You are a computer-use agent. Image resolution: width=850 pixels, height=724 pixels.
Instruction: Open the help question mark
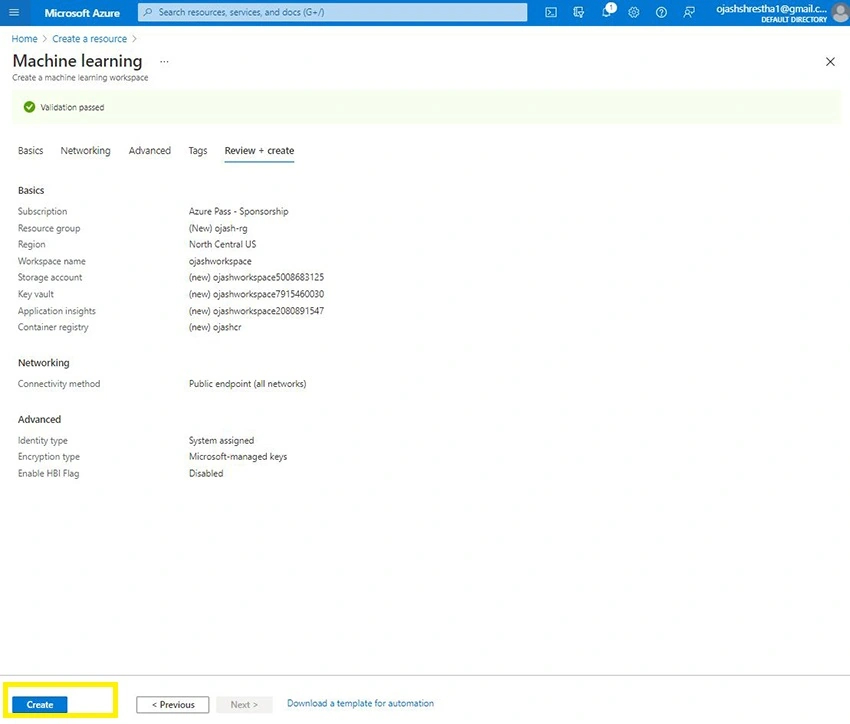click(x=661, y=12)
